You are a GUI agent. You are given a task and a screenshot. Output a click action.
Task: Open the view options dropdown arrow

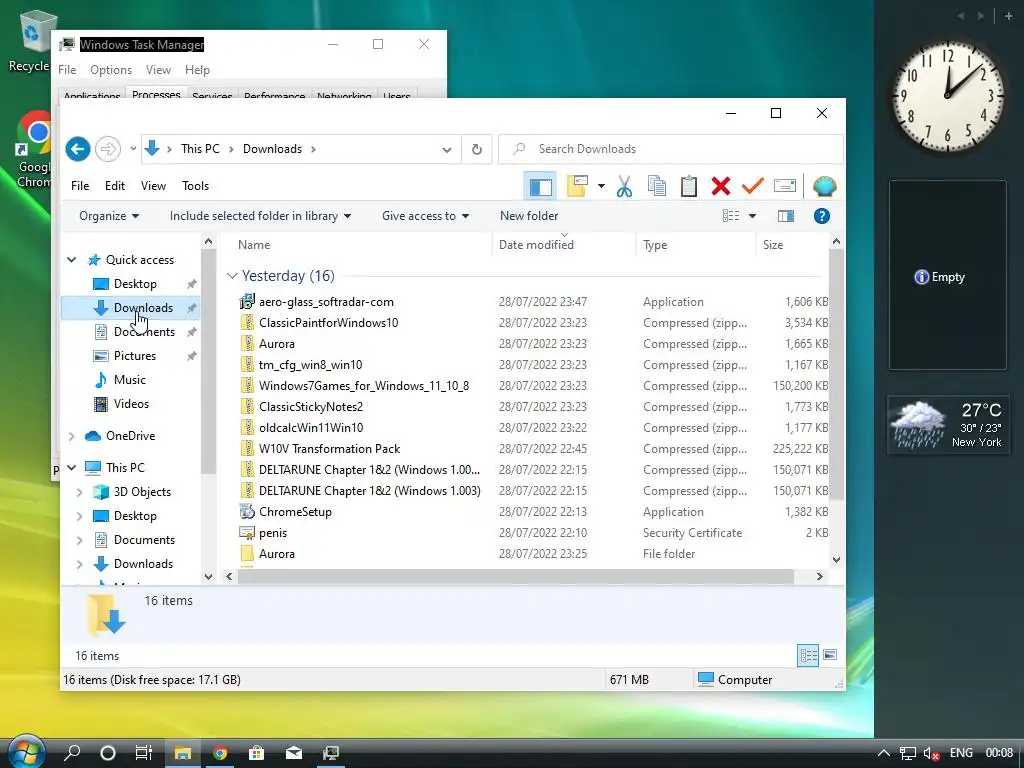coord(752,216)
